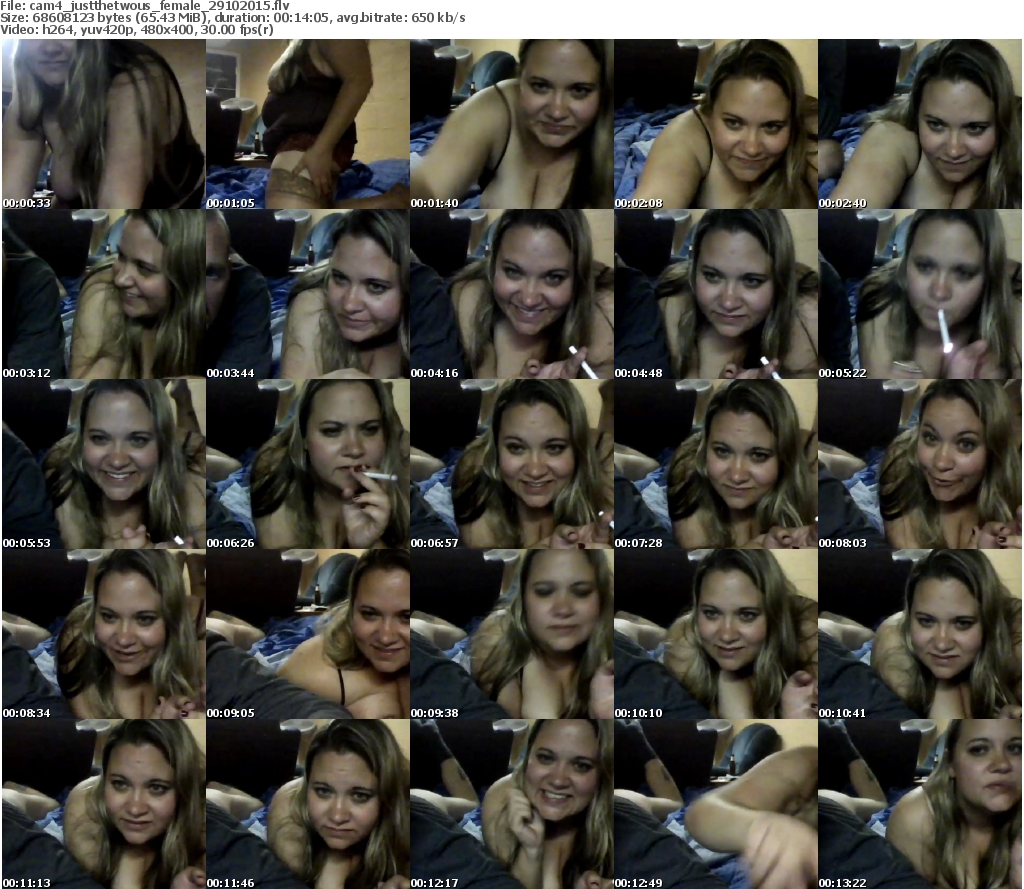Pick the thumbnail stamped 00:09:38

click(x=512, y=634)
